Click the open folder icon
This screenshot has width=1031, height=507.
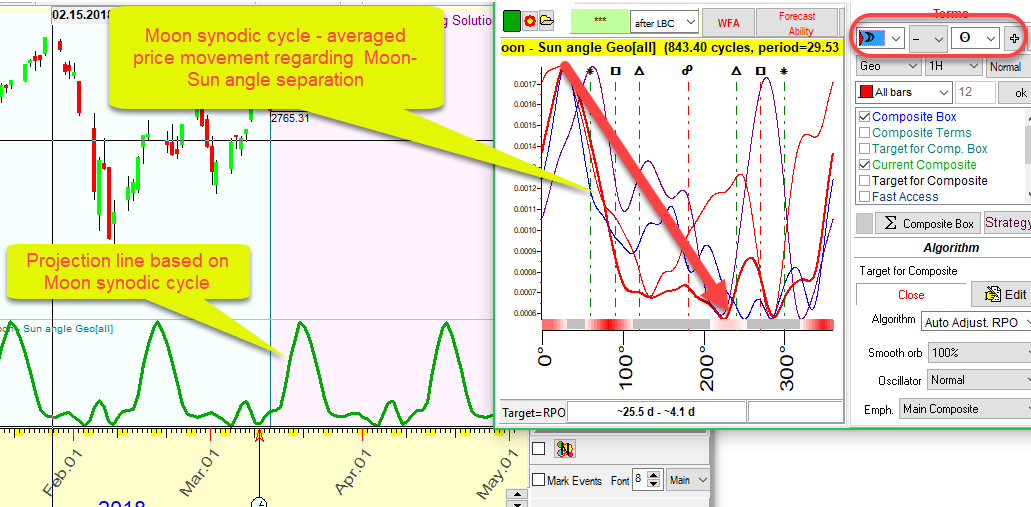tap(545, 21)
